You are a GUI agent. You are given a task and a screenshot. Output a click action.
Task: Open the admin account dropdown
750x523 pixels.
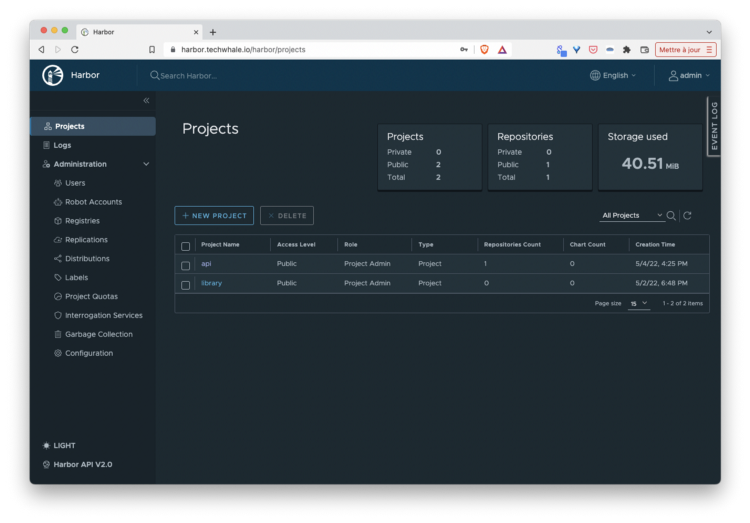[x=689, y=76]
